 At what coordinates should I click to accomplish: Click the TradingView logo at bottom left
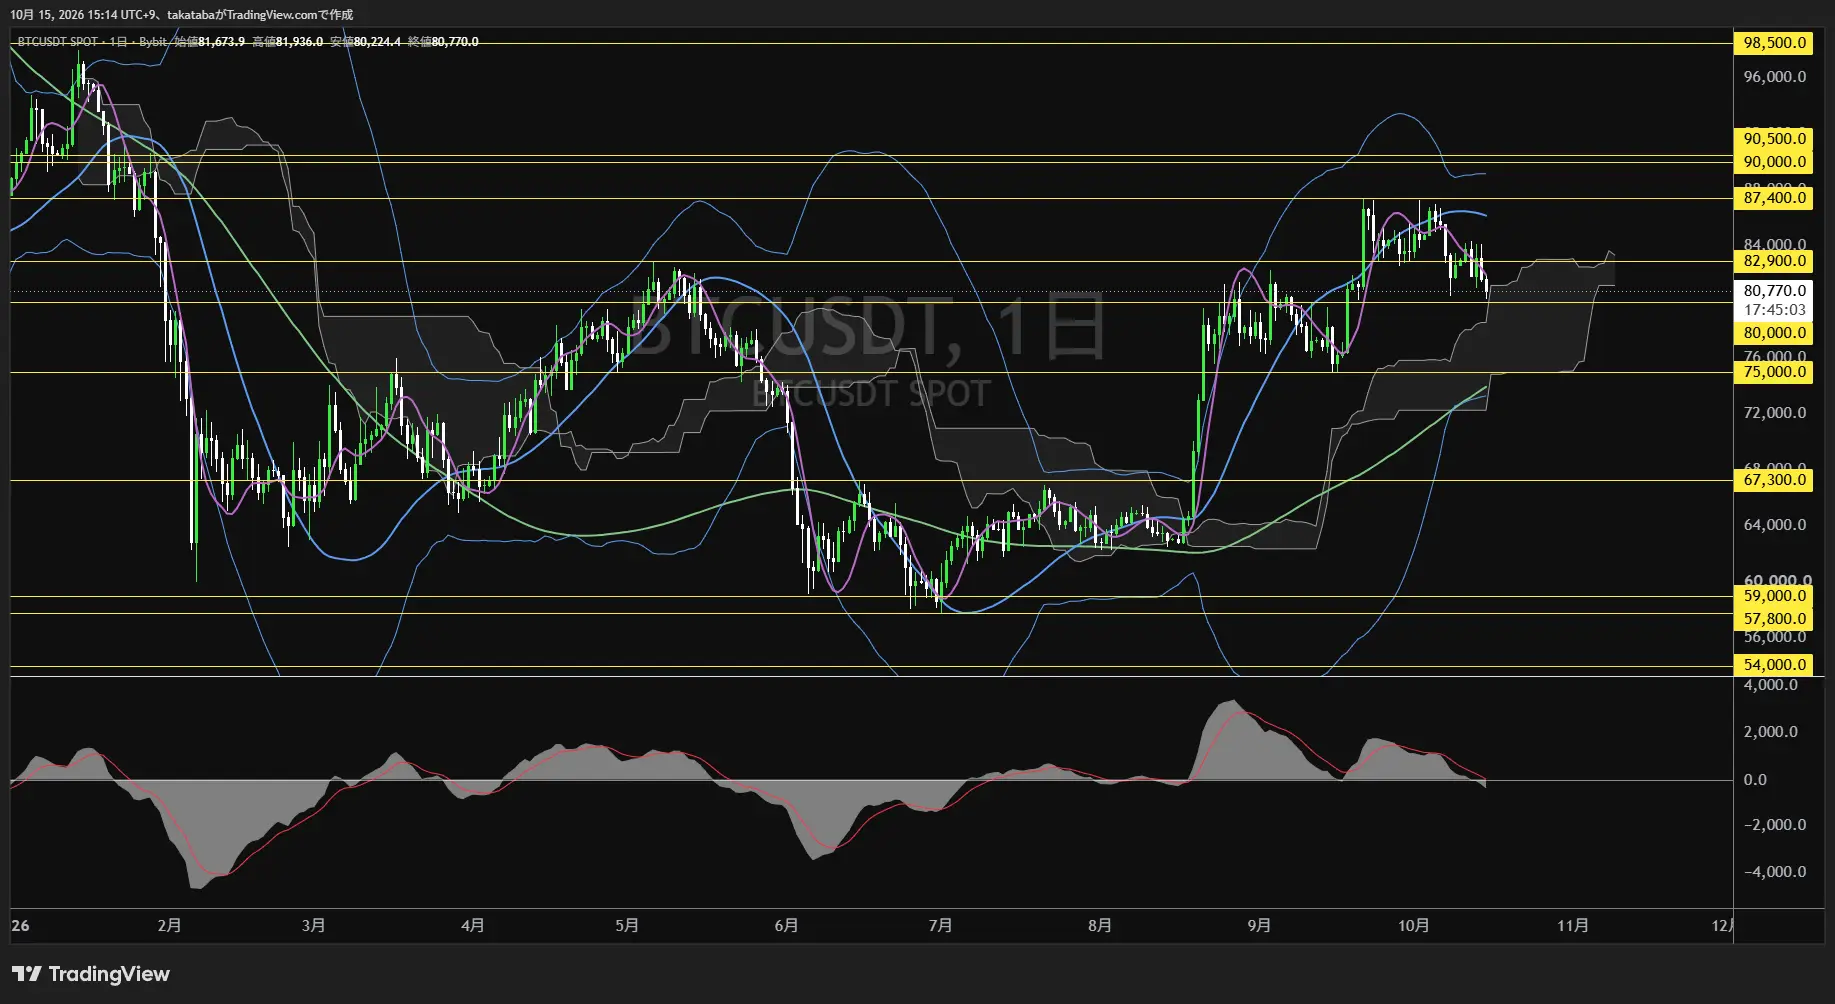click(x=91, y=974)
